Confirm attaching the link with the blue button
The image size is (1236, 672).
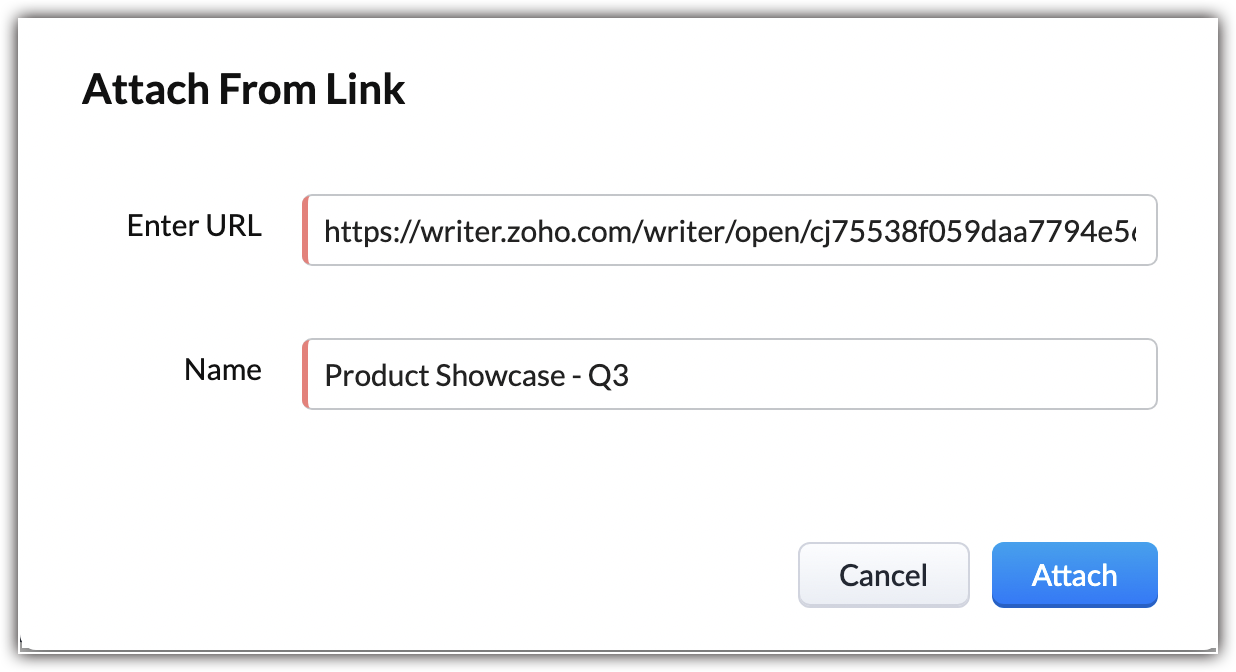click(1074, 575)
